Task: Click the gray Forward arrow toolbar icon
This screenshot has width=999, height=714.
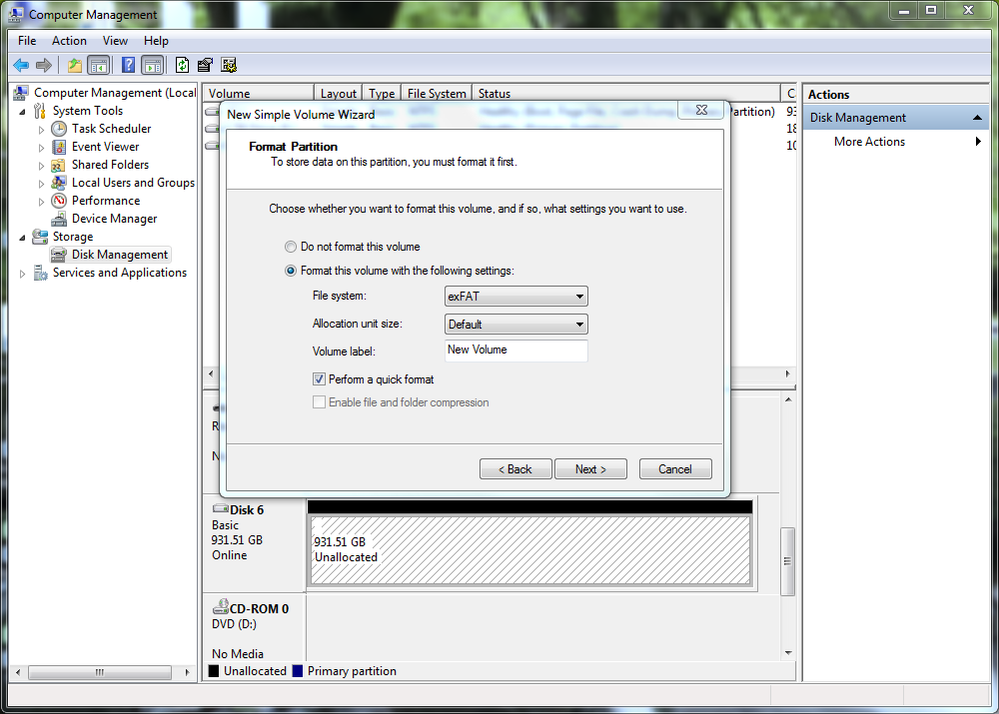Action: (43, 65)
